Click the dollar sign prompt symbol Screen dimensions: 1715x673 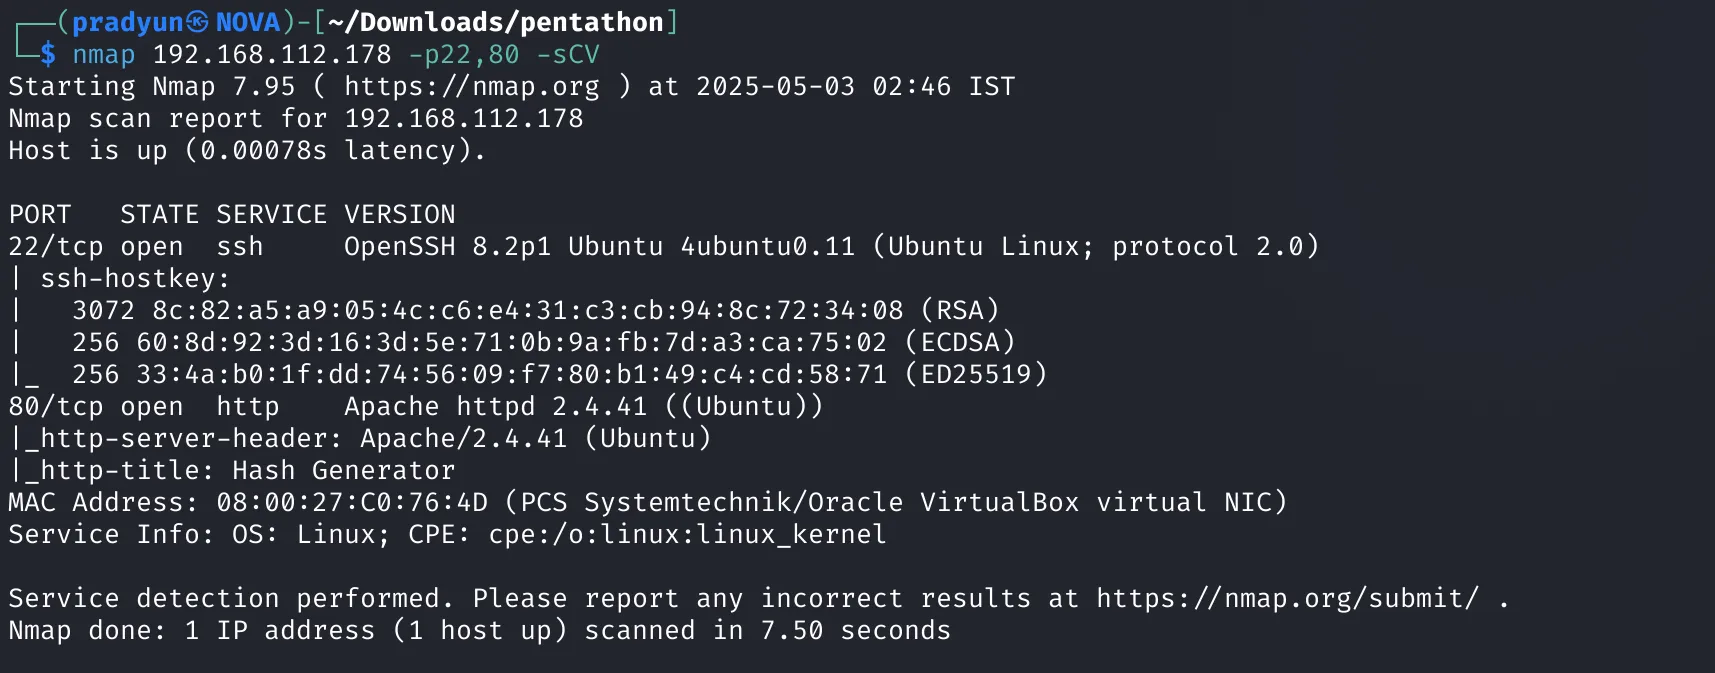47,55
